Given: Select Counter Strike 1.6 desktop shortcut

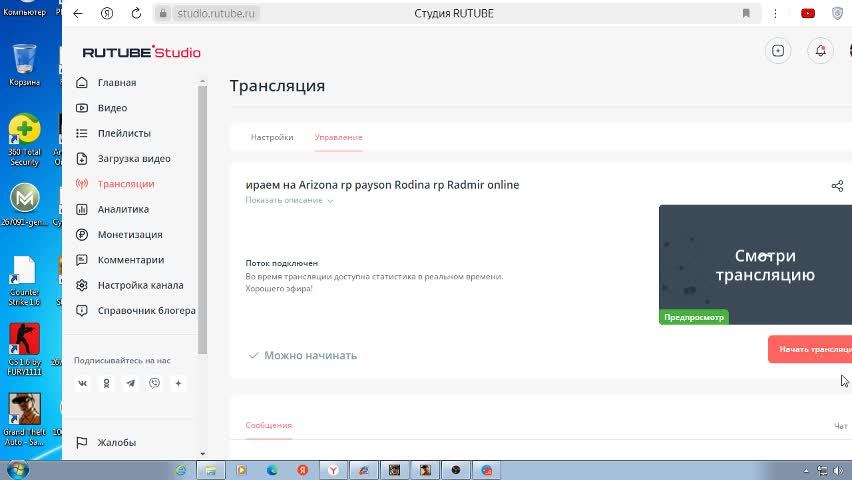Looking at the screenshot, I should tap(24, 281).
